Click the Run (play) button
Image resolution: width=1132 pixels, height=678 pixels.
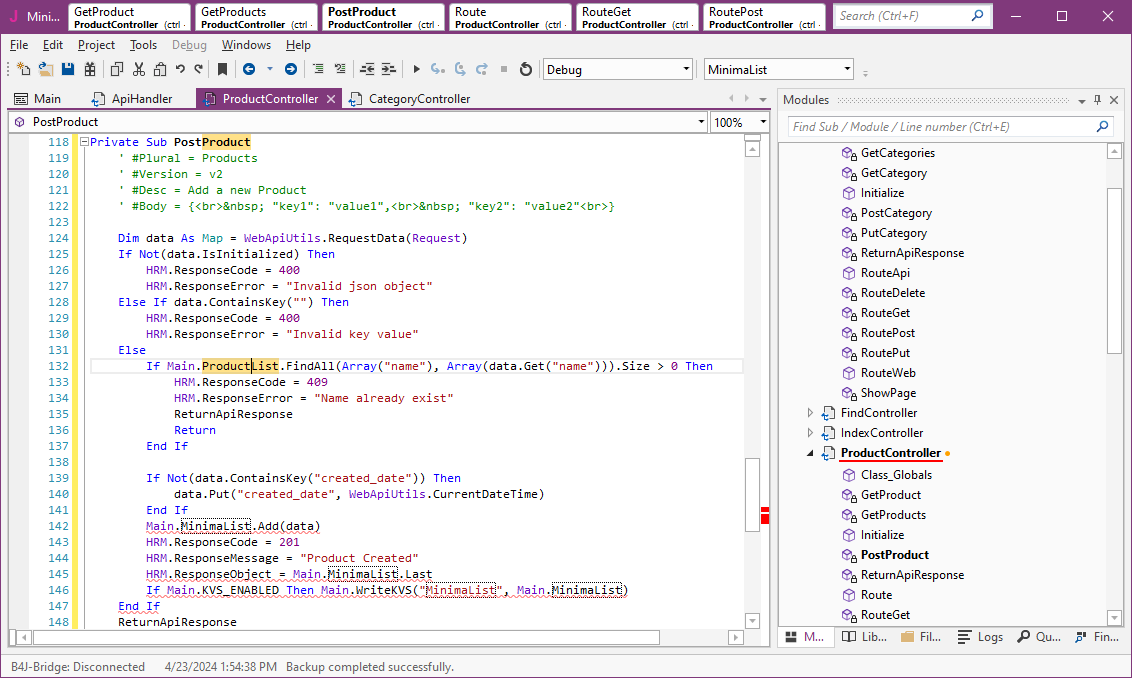(416, 69)
